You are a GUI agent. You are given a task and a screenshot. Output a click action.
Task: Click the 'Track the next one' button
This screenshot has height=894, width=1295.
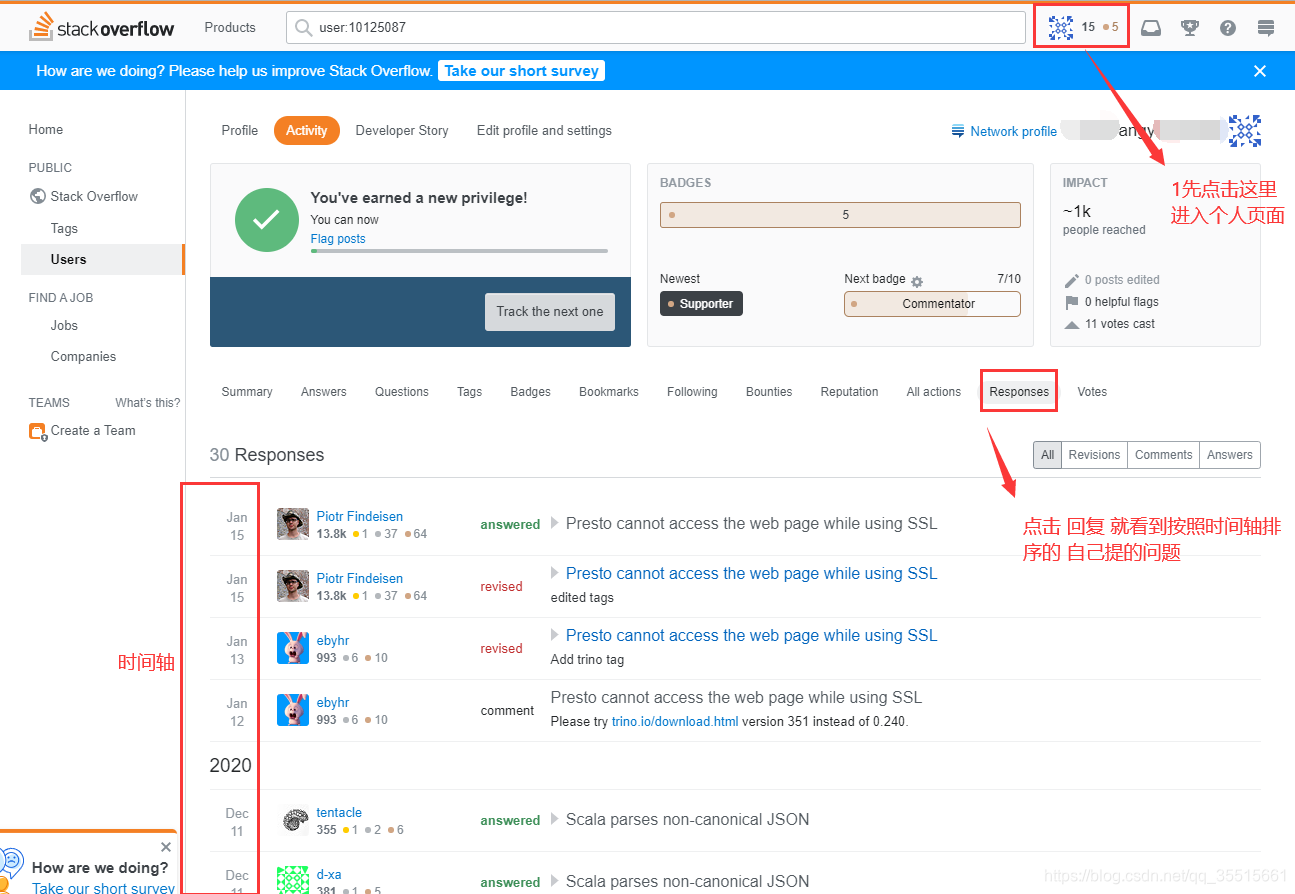pyautogui.click(x=549, y=312)
